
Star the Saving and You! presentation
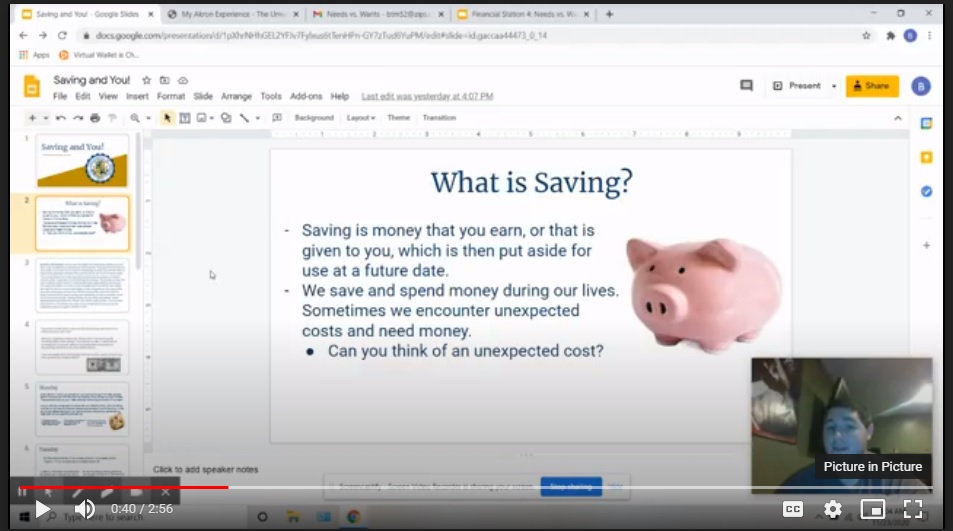coord(146,80)
